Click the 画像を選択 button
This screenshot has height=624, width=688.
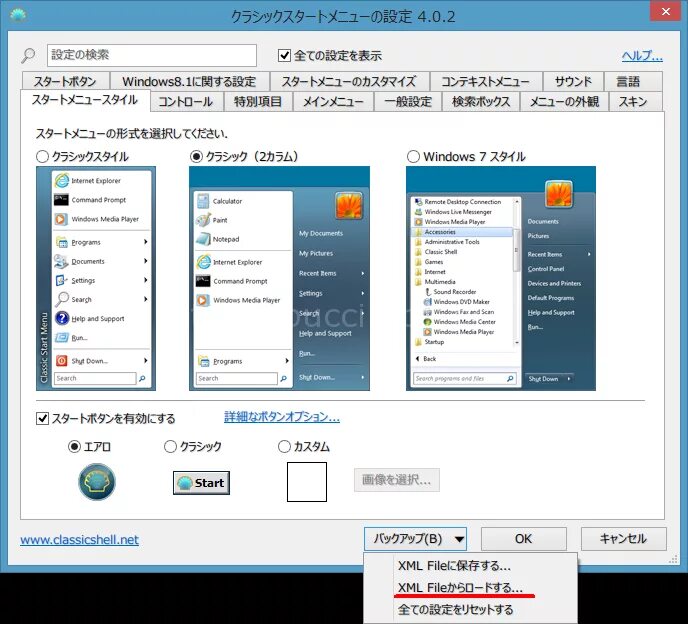point(397,480)
